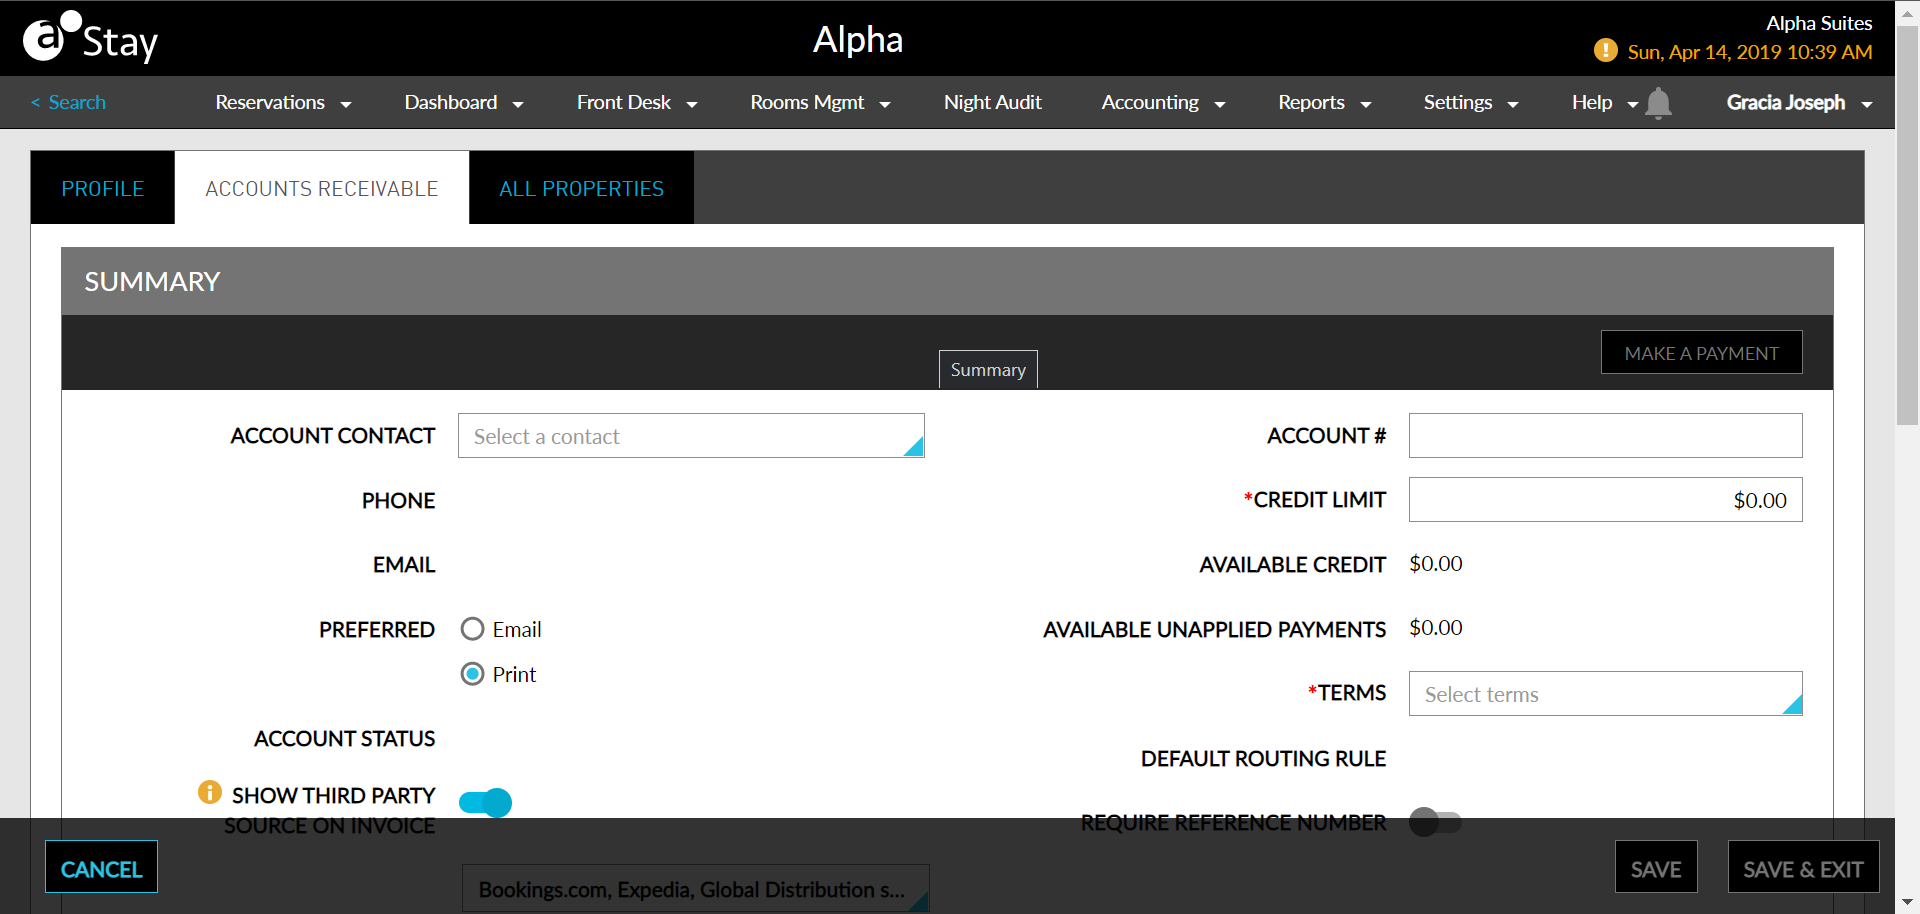The height and width of the screenshot is (914, 1920).
Task: Click the Summary view button
Action: coord(987,369)
